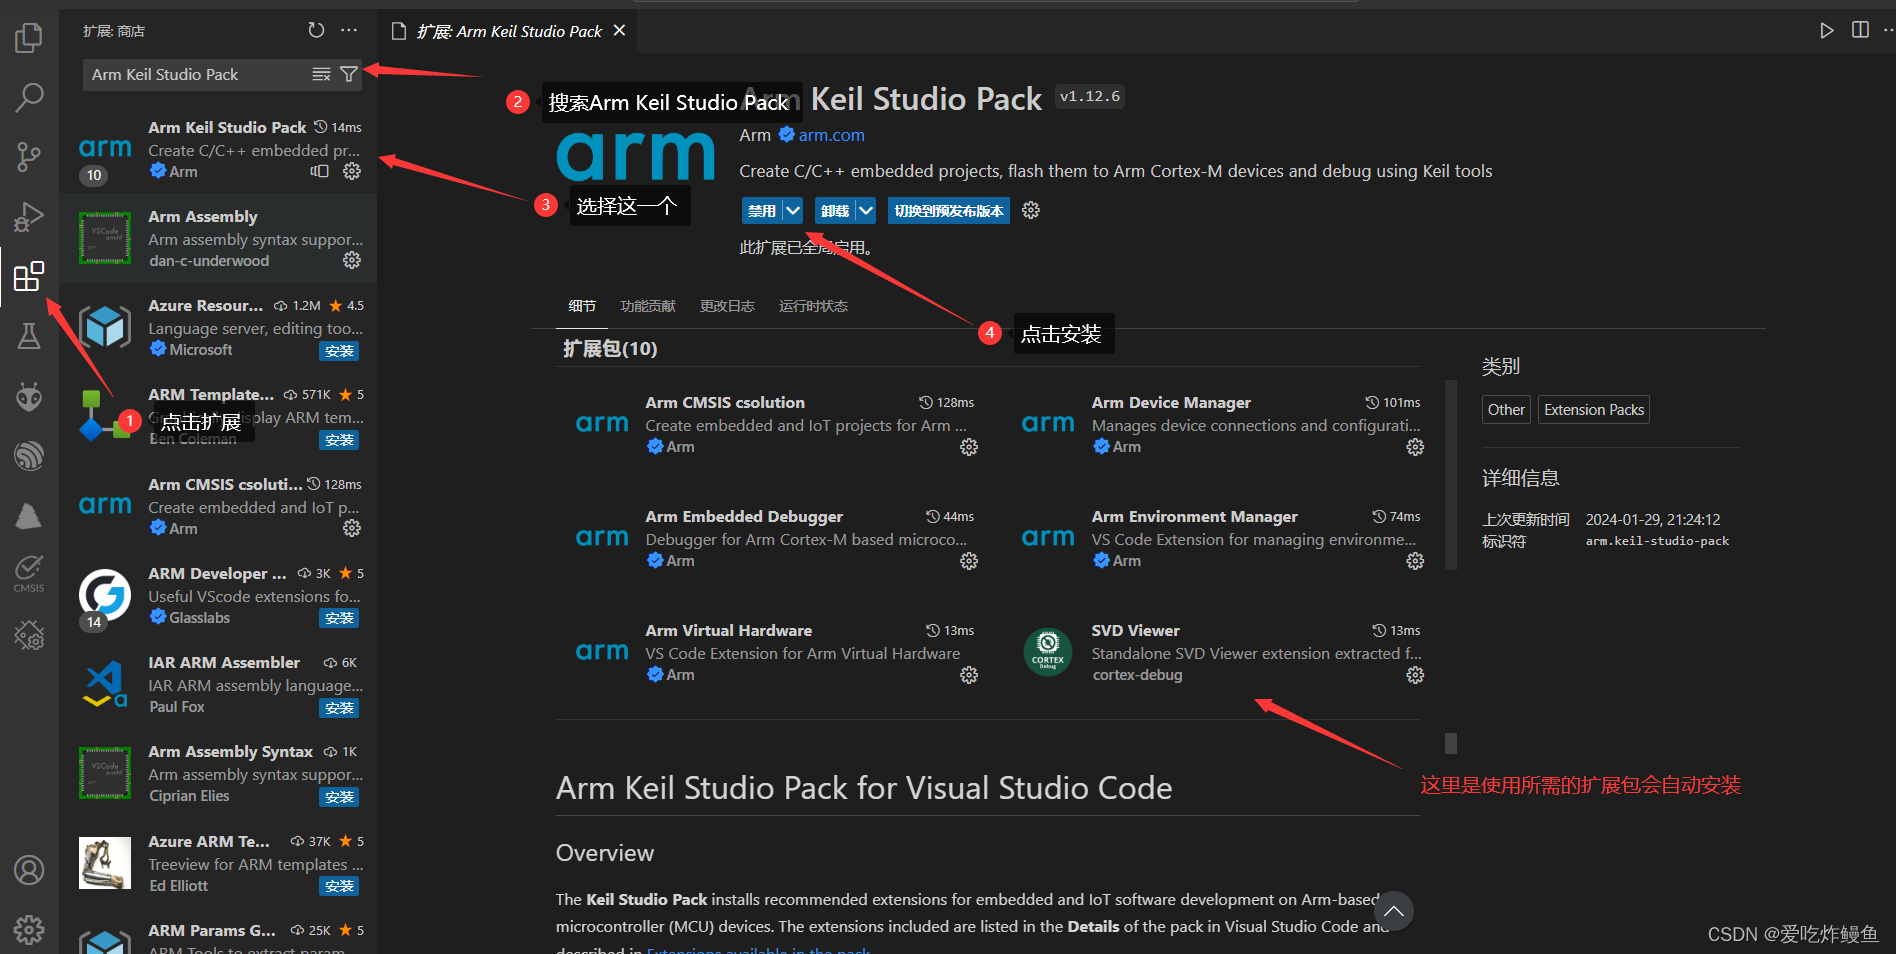
Task: Open gear for Arm Virtual Hardware card
Action: (969, 675)
